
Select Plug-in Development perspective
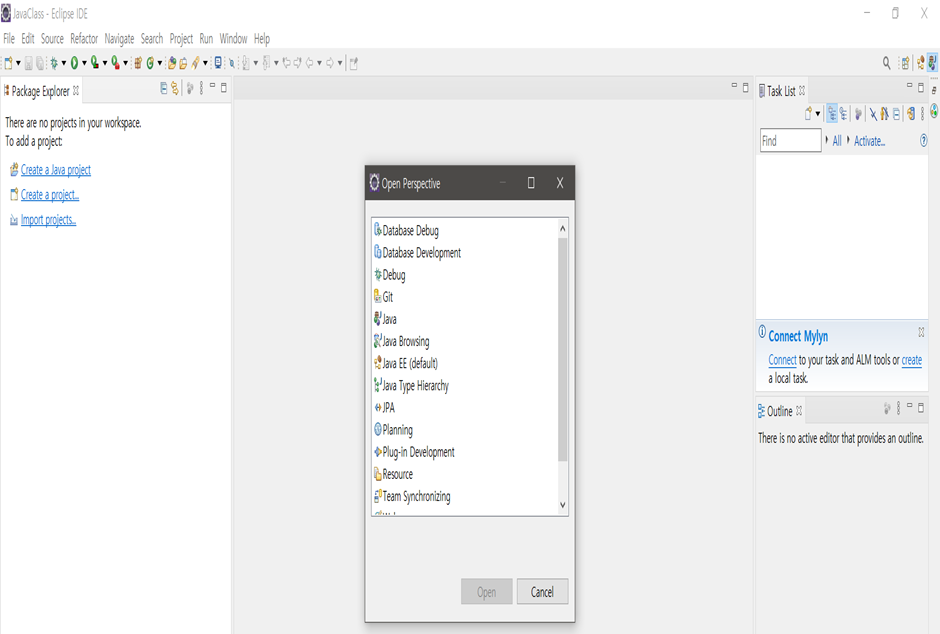click(x=418, y=452)
